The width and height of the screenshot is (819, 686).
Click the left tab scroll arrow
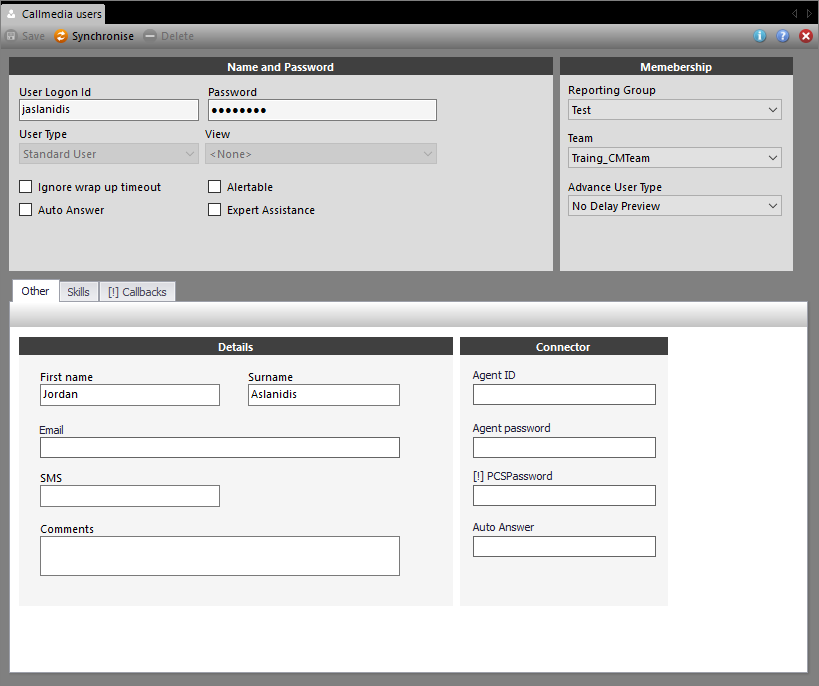point(794,14)
